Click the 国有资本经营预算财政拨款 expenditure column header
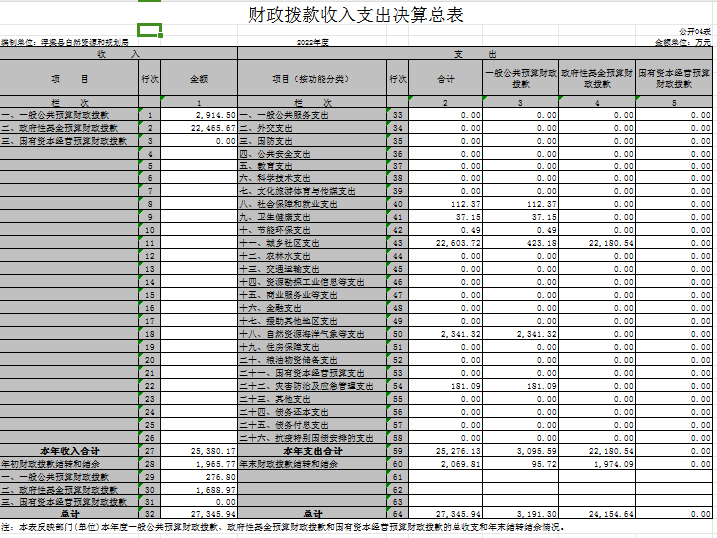Image resolution: width=717 pixels, height=538 pixels. pos(674,79)
